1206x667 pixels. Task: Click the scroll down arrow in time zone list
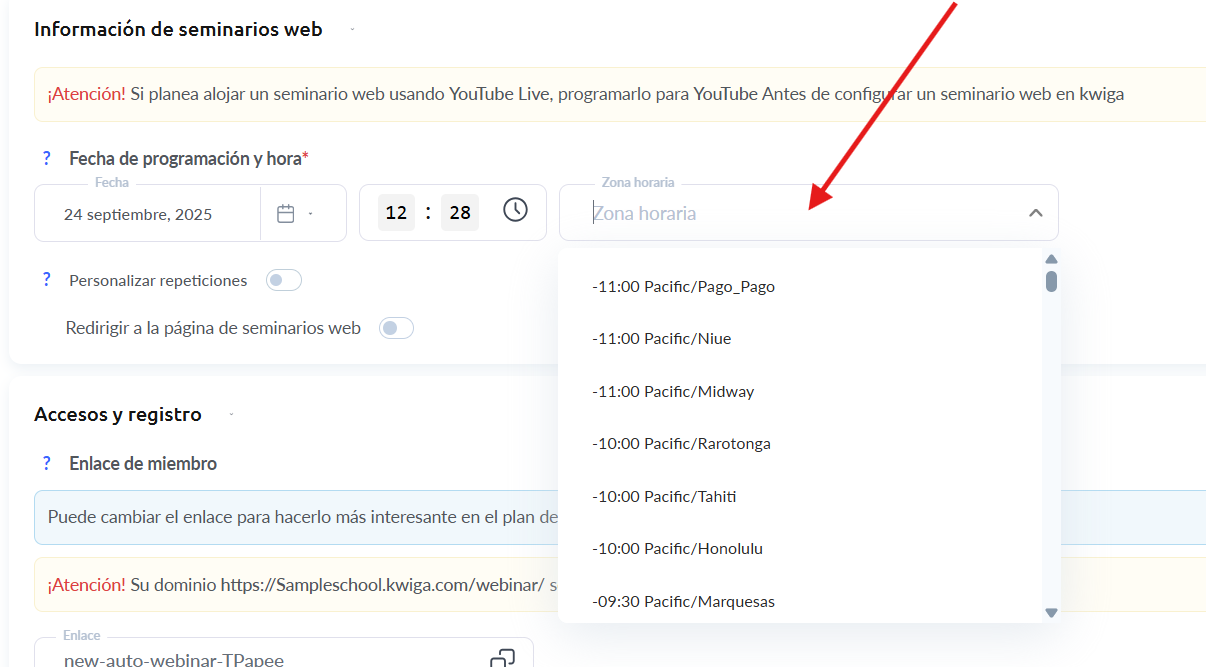click(x=1051, y=612)
